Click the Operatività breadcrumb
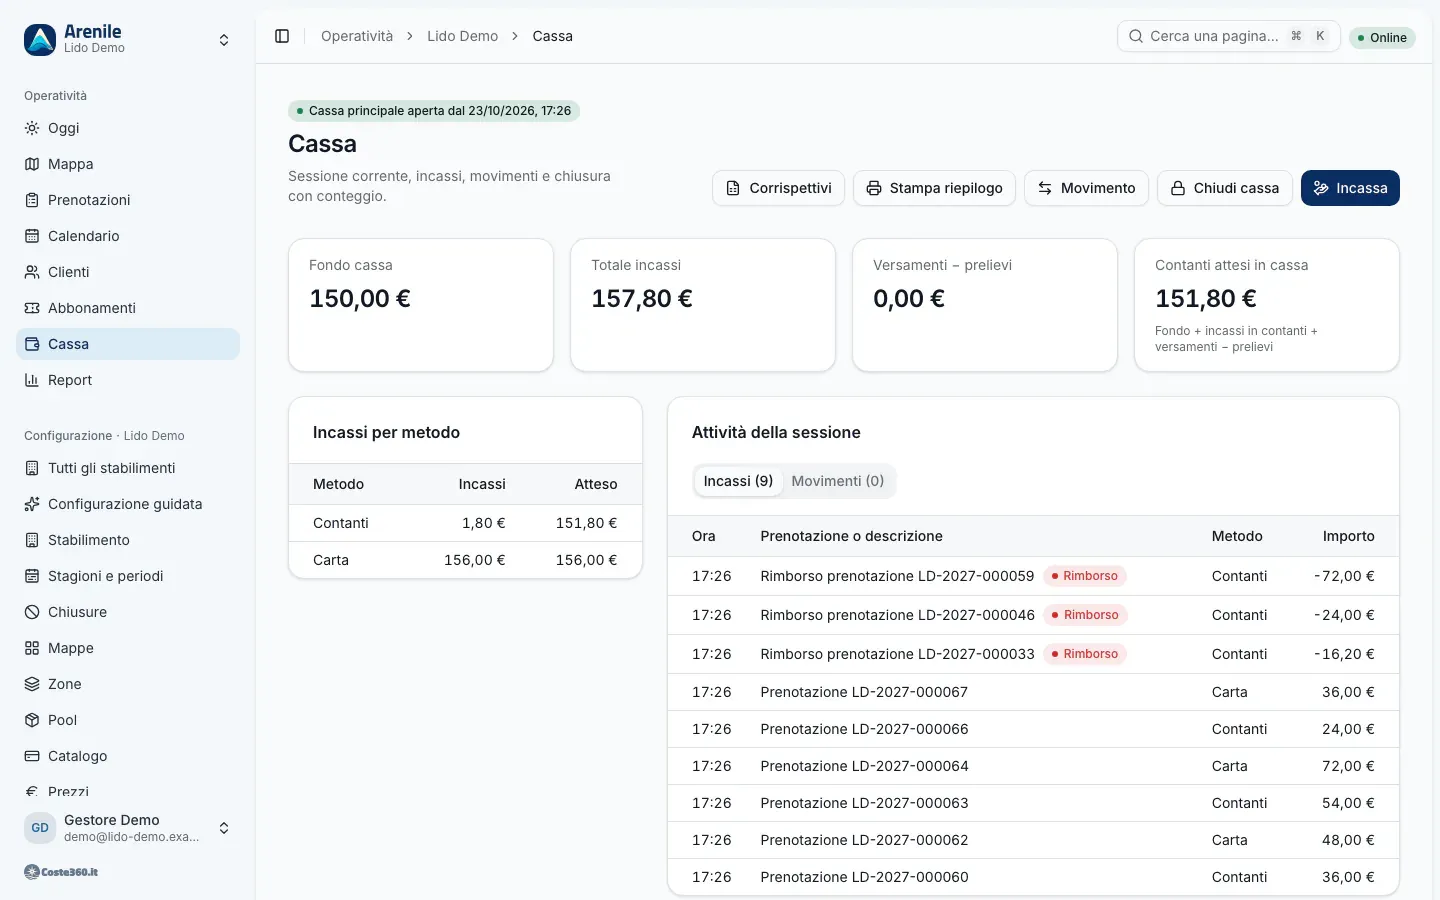1440x900 pixels. pyautogui.click(x=357, y=36)
